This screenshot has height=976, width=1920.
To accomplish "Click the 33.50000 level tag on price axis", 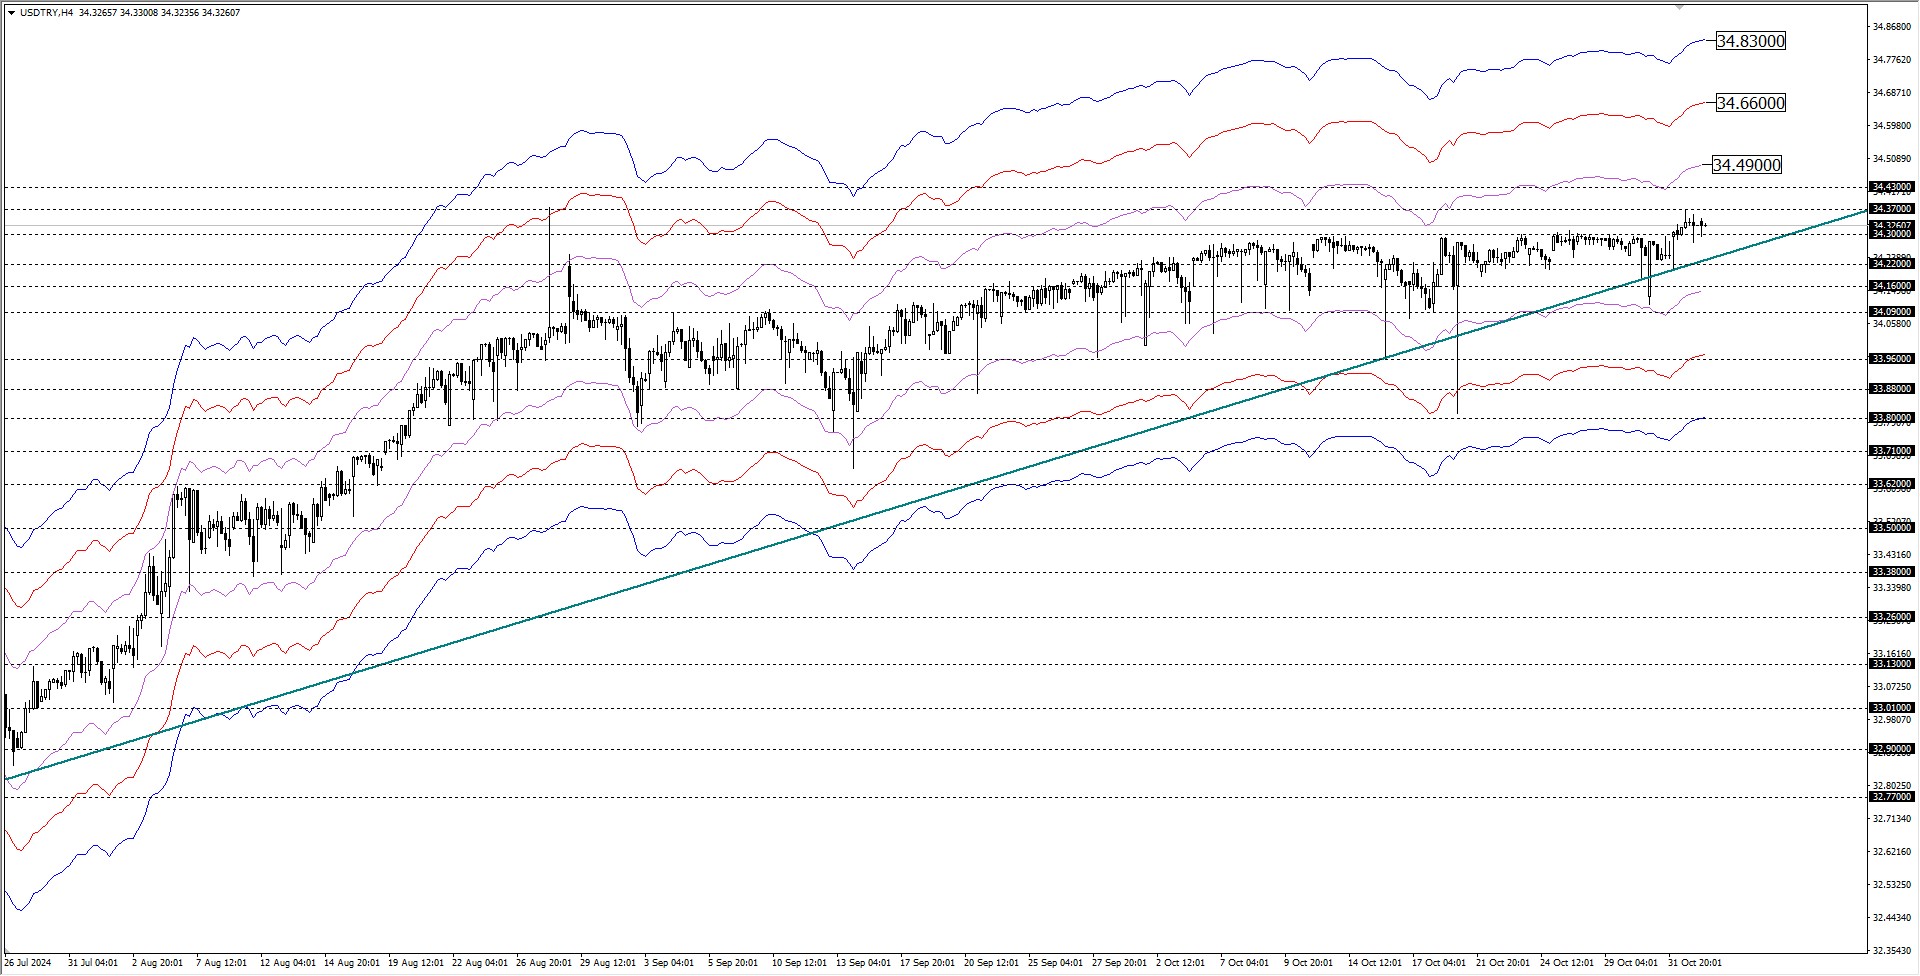I will (1892, 528).
